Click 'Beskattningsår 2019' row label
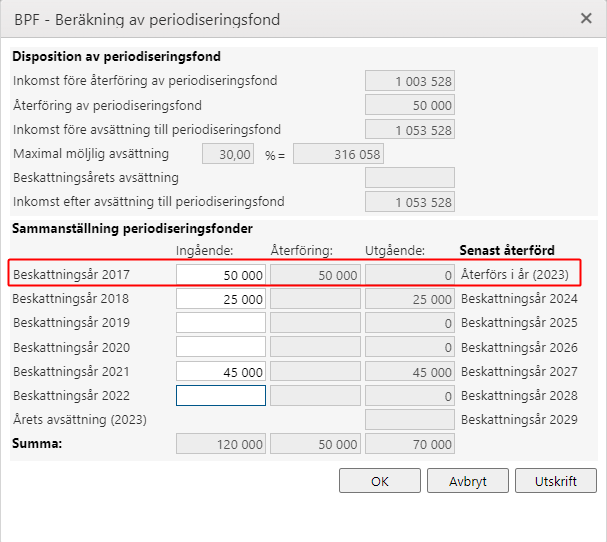Screen dimensions: 607x542 71,322
